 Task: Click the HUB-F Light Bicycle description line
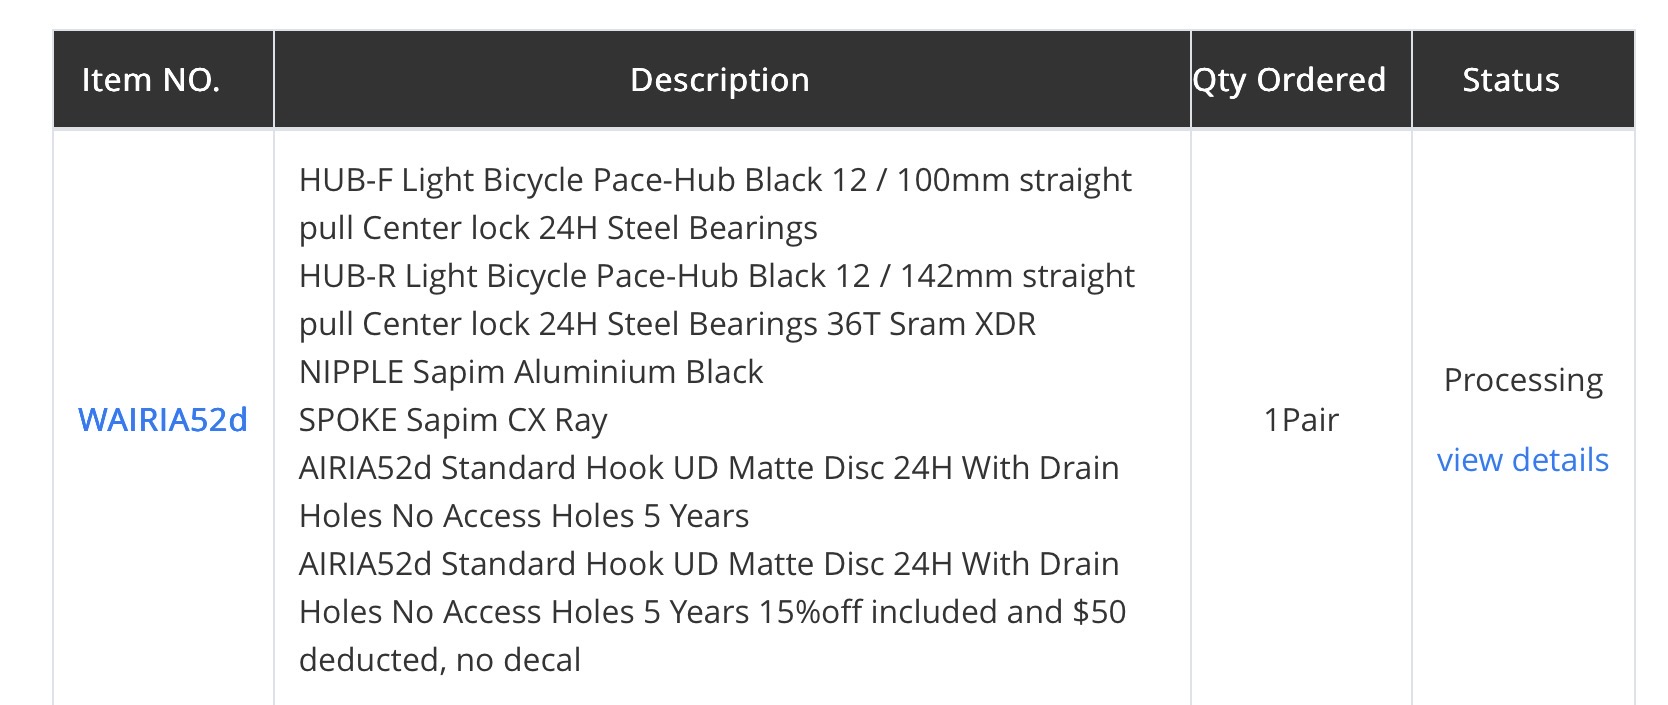[x=560, y=180]
